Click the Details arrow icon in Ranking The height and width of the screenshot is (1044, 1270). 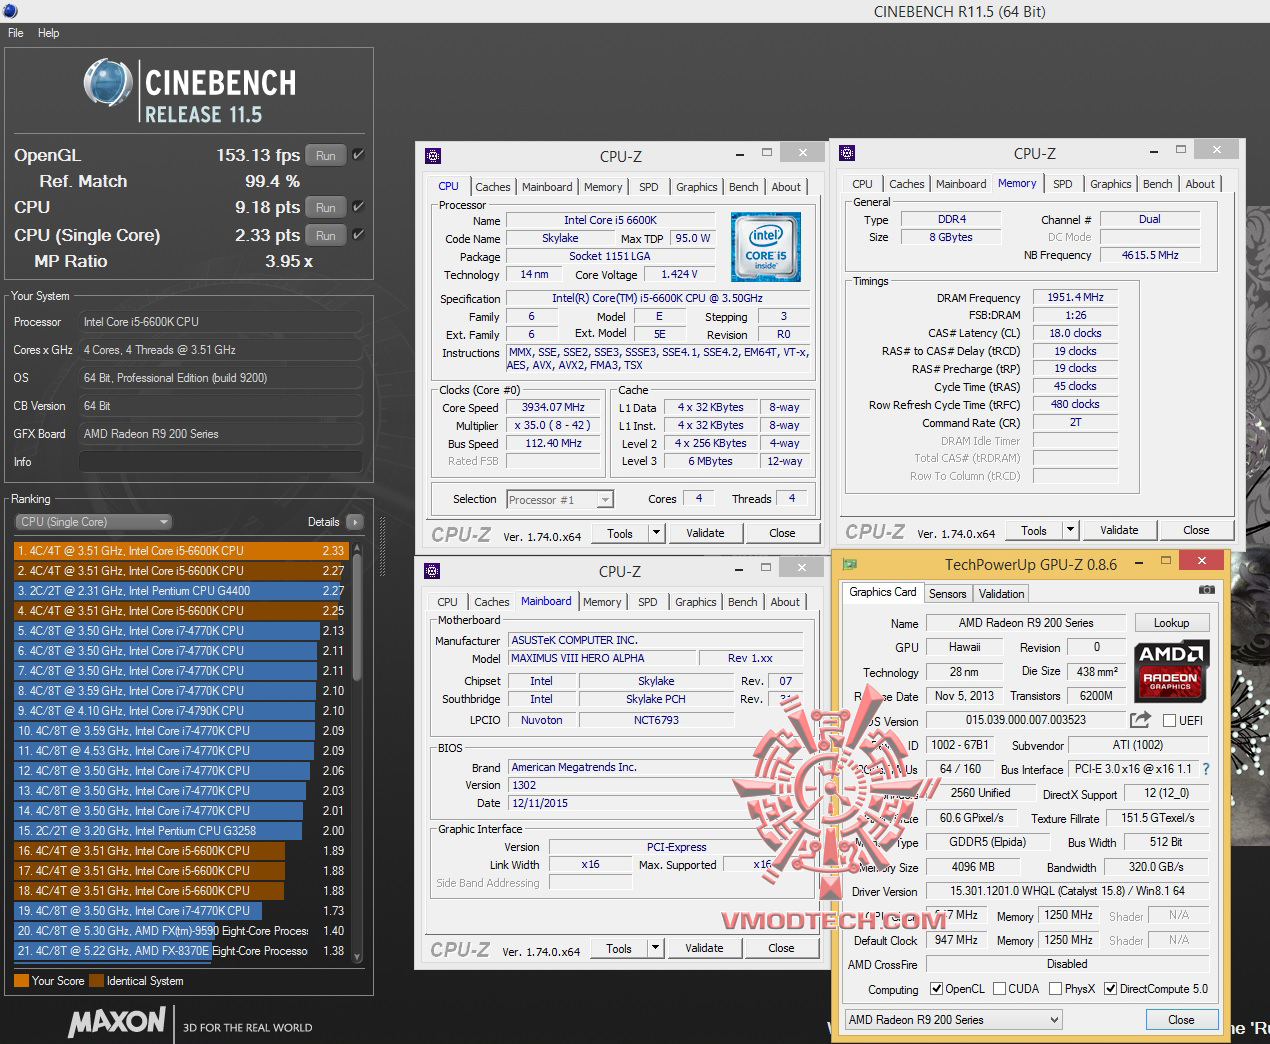pyautogui.click(x=354, y=522)
